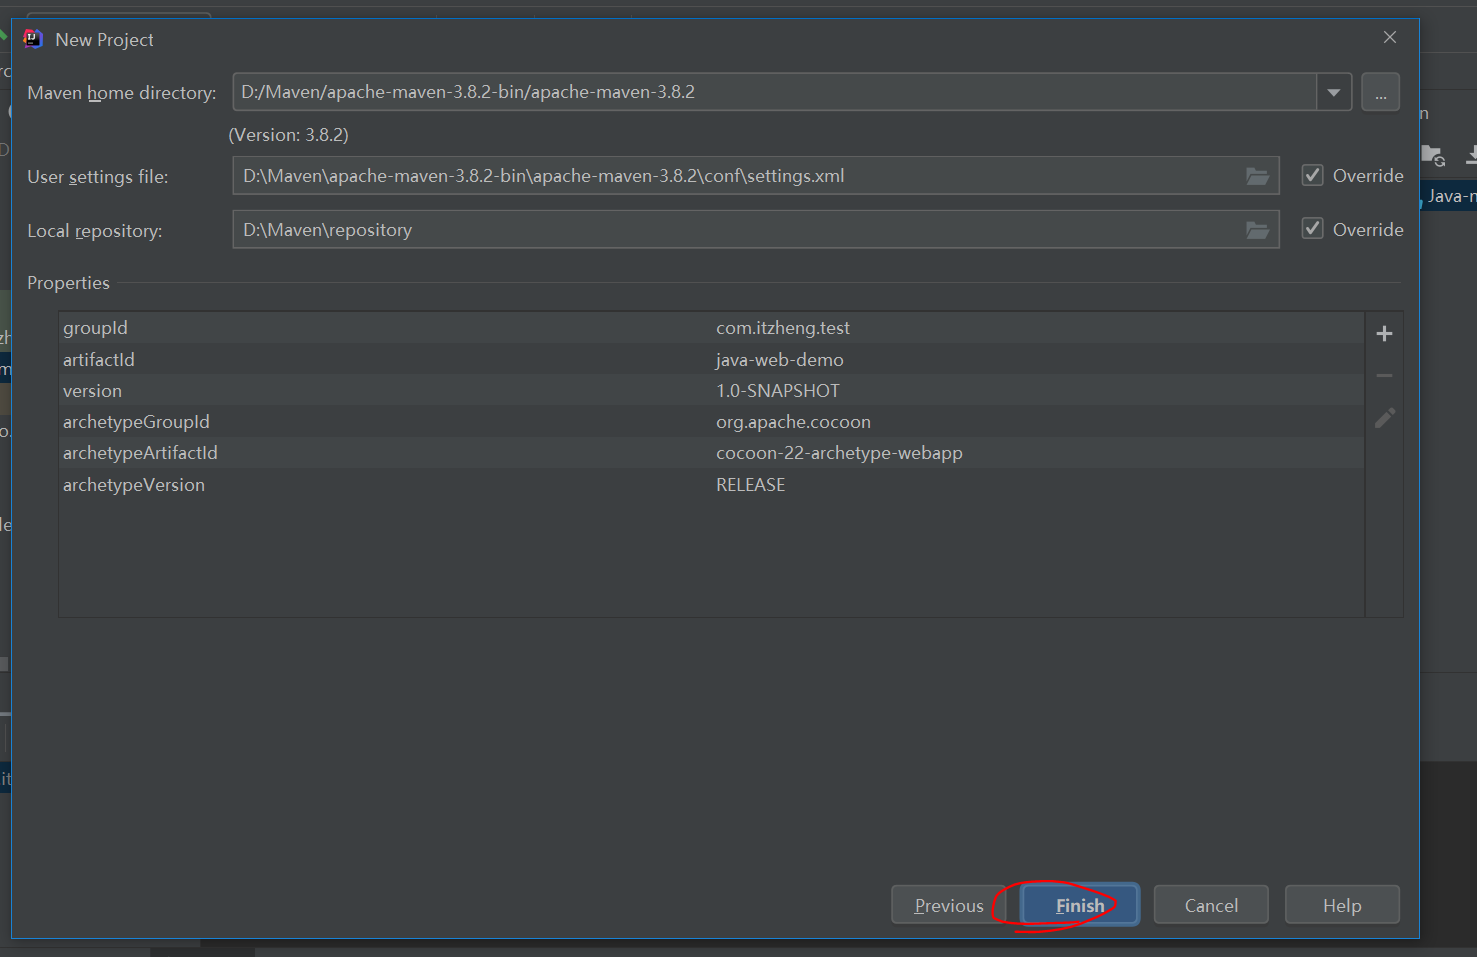Image resolution: width=1477 pixels, height=957 pixels.
Task: Open the folder browser for Local repository
Action: (x=1257, y=229)
